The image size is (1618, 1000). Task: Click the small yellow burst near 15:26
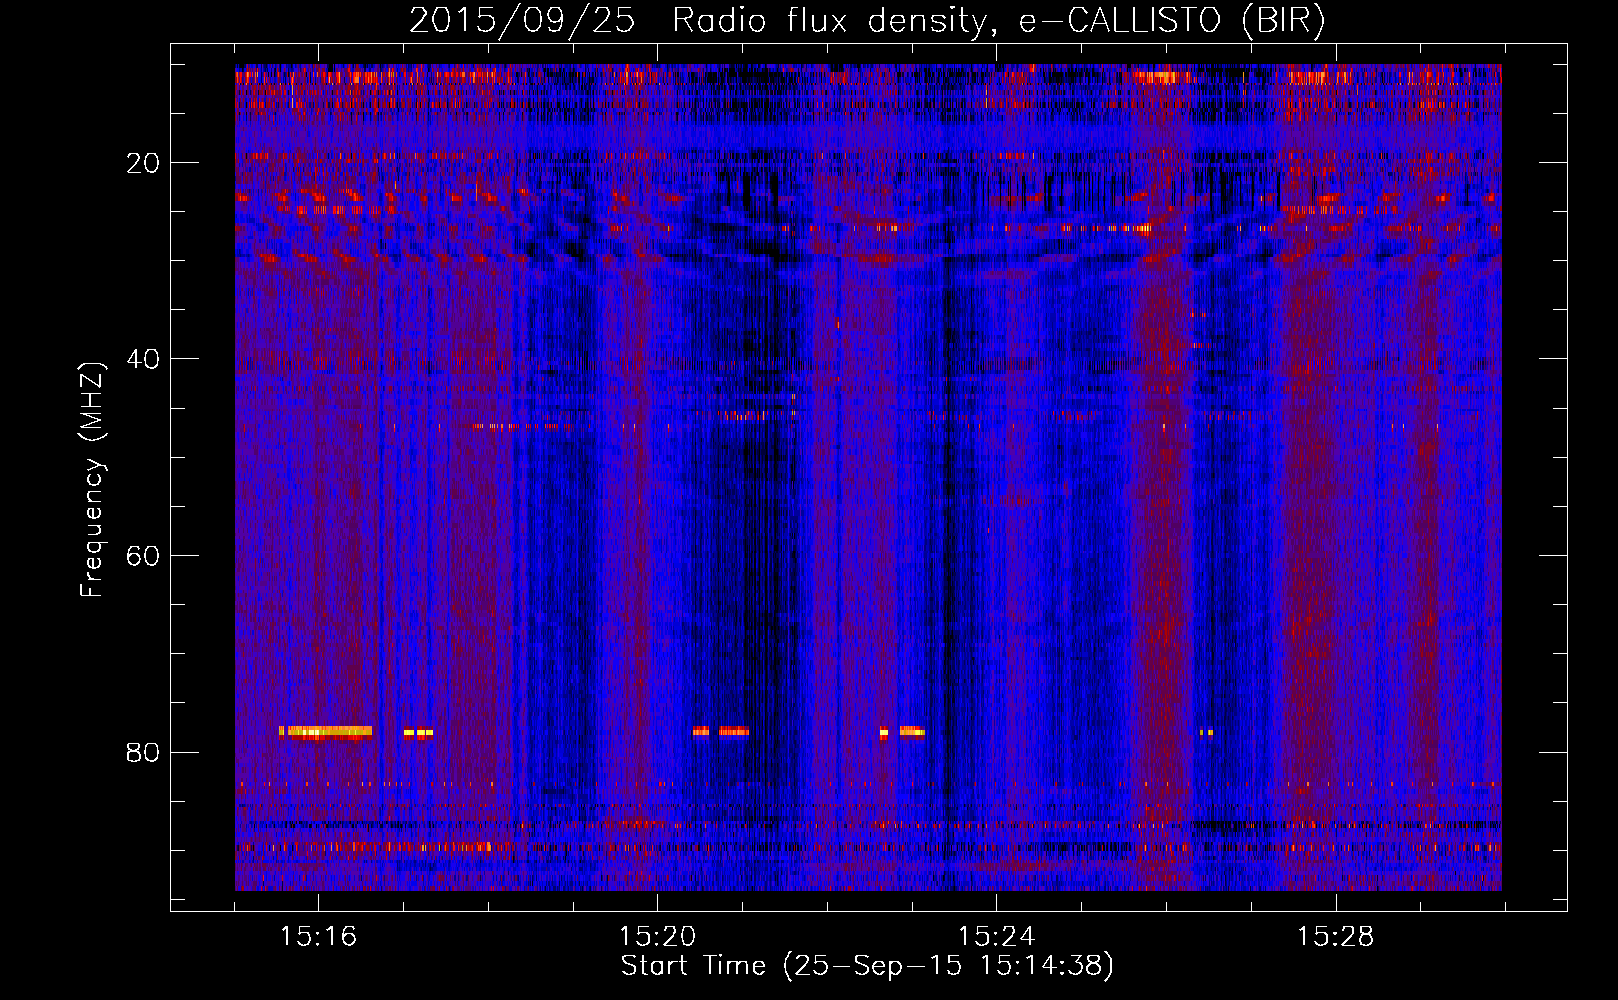[x=1207, y=732]
